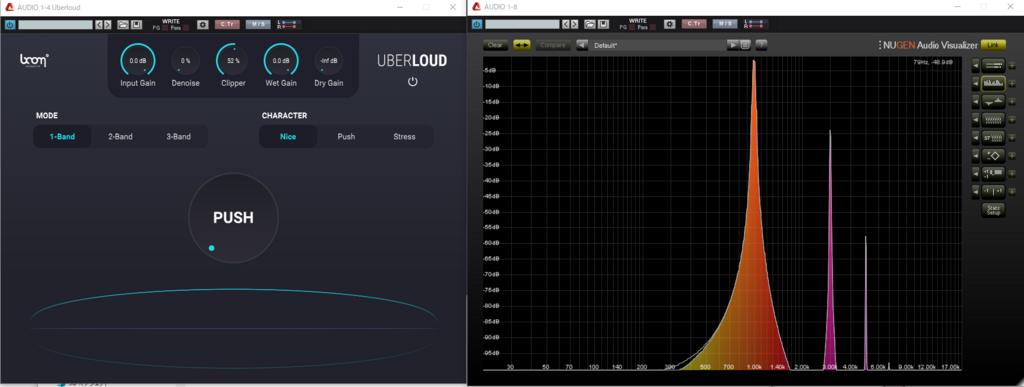Open settings gear in Uberloud host toolbar
The image size is (1024, 387).
click(x=203, y=24)
